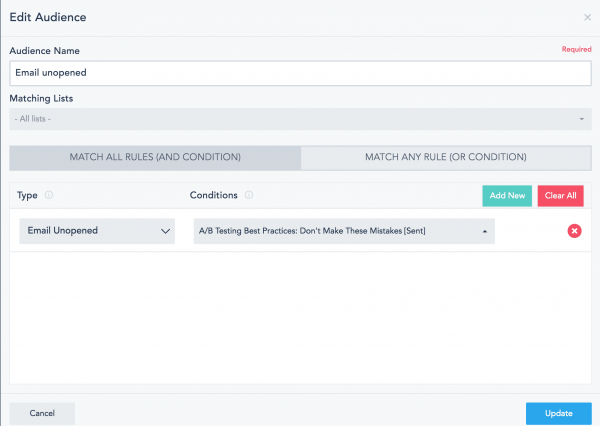Click the Conditions column header
This screenshot has height=426, width=600.
(x=214, y=195)
